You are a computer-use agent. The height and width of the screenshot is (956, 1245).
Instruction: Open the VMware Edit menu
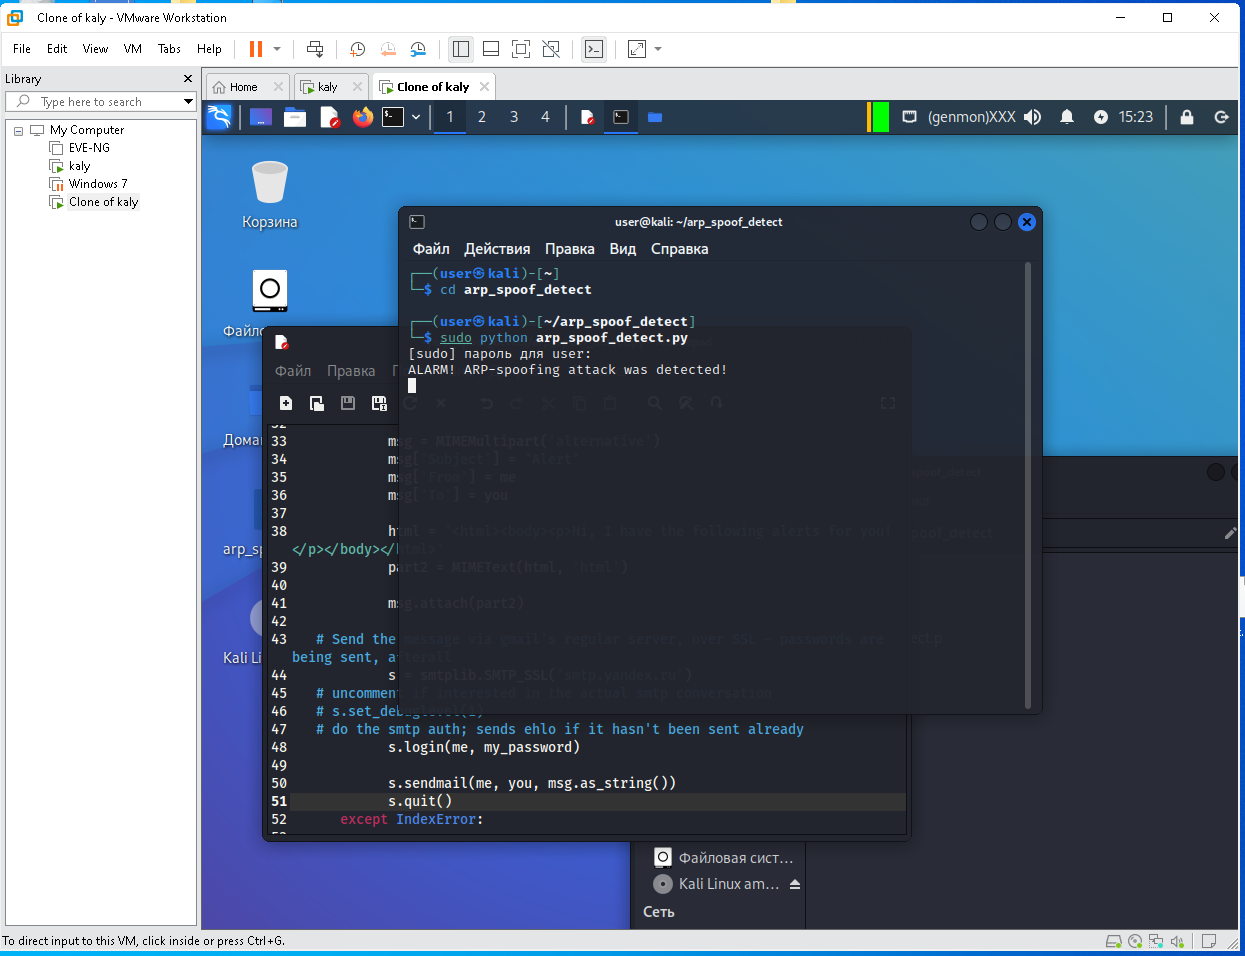pyautogui.click(x=57, y=49)
